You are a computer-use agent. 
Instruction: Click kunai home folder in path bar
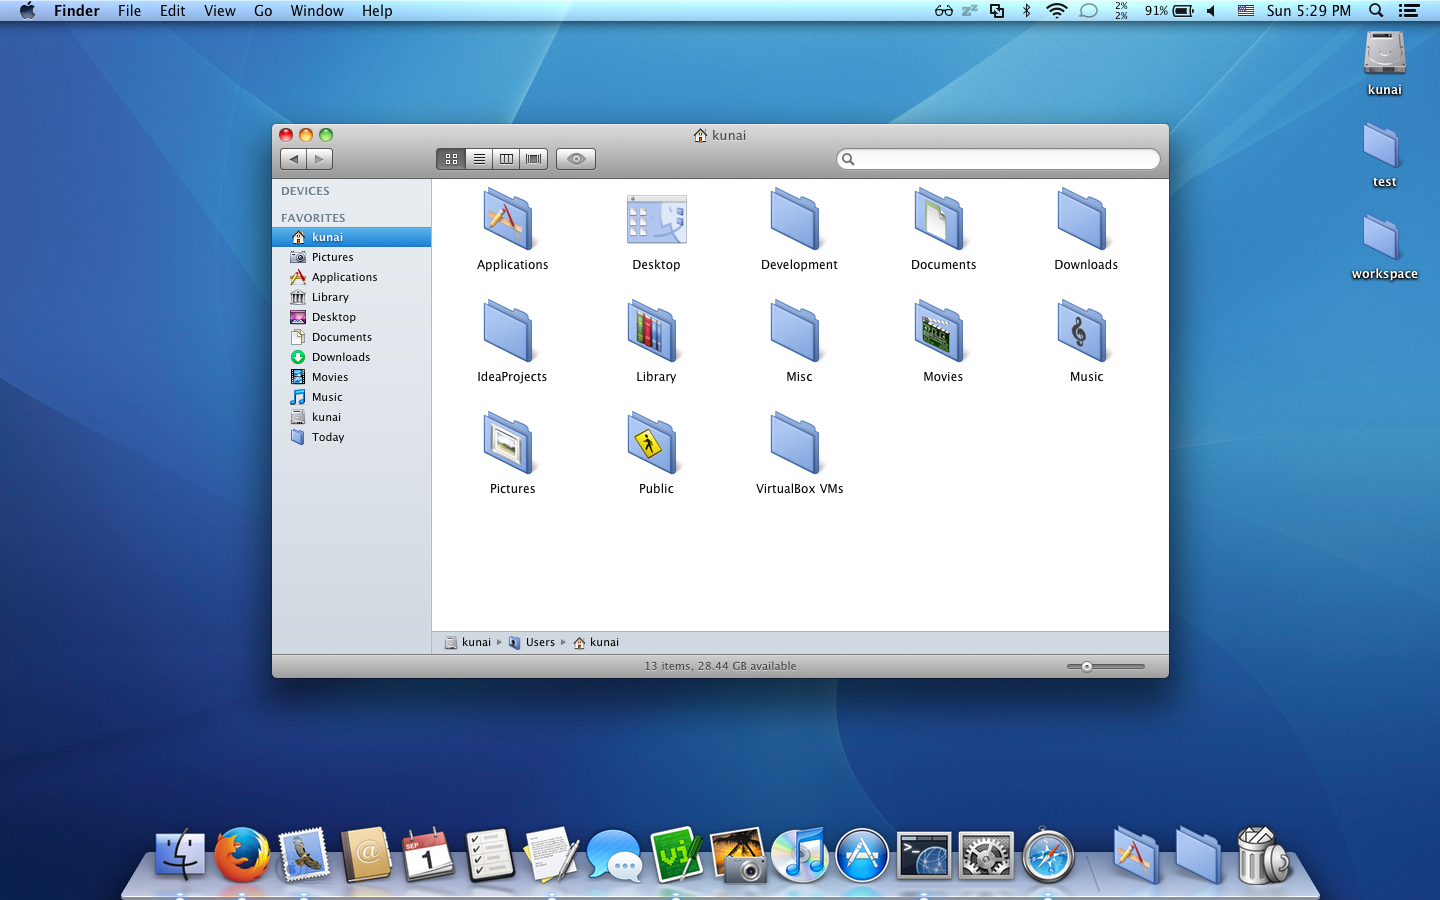[596, 642]
